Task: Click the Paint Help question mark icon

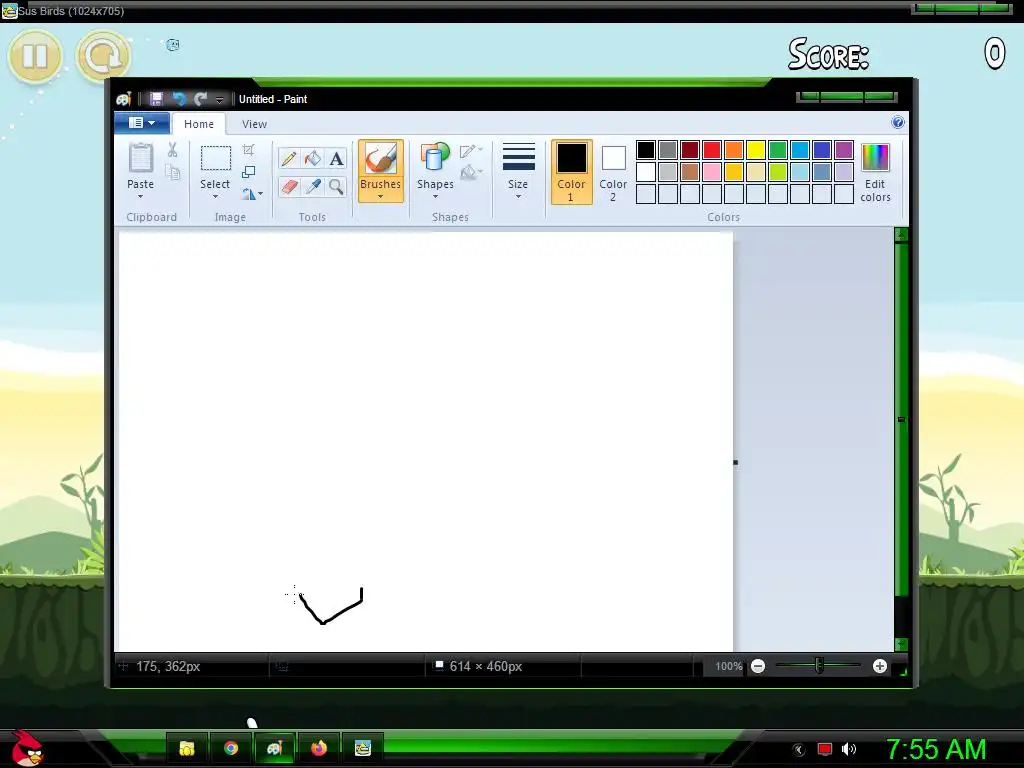Action: point(898,122)
